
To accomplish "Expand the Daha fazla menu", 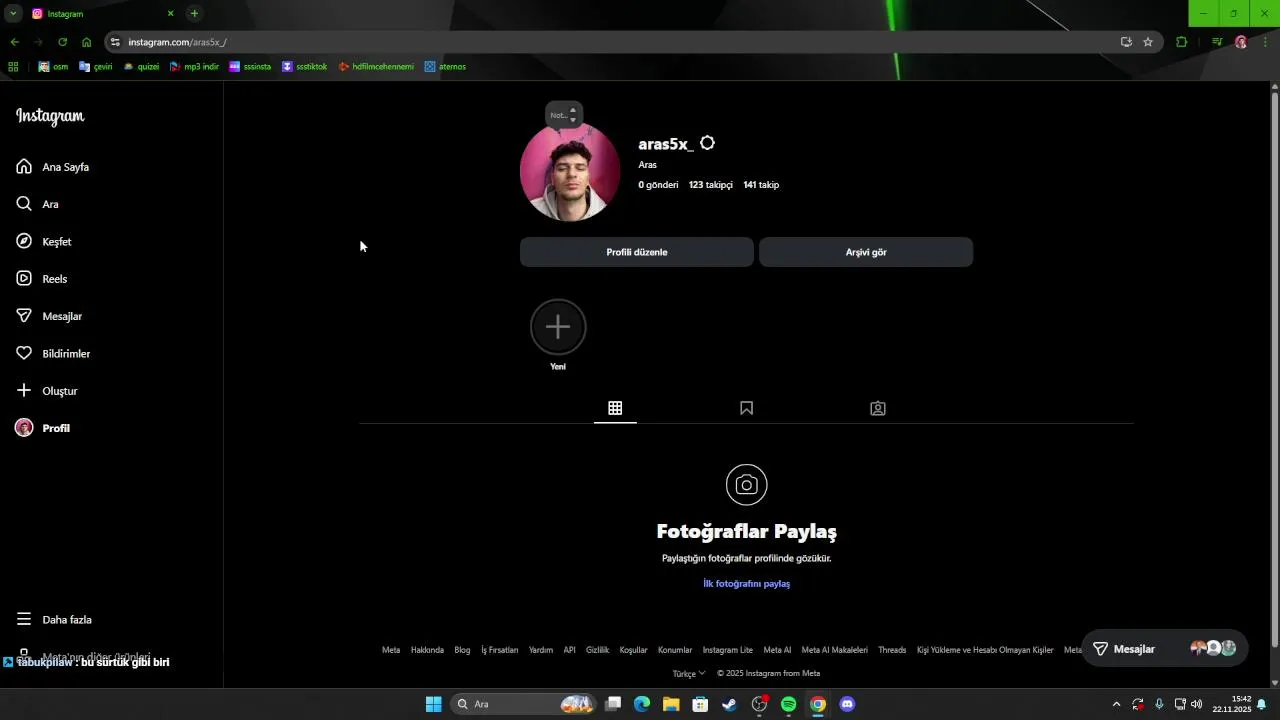I will 55,620.
